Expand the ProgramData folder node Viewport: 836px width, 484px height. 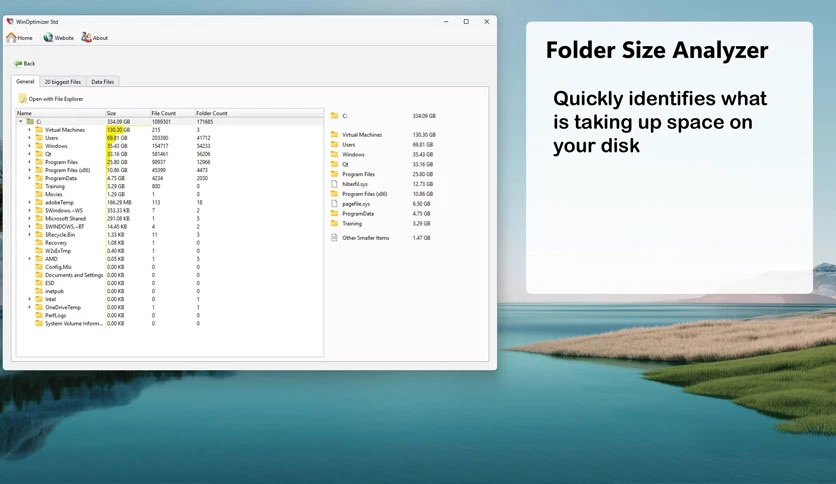coord(29,178)
